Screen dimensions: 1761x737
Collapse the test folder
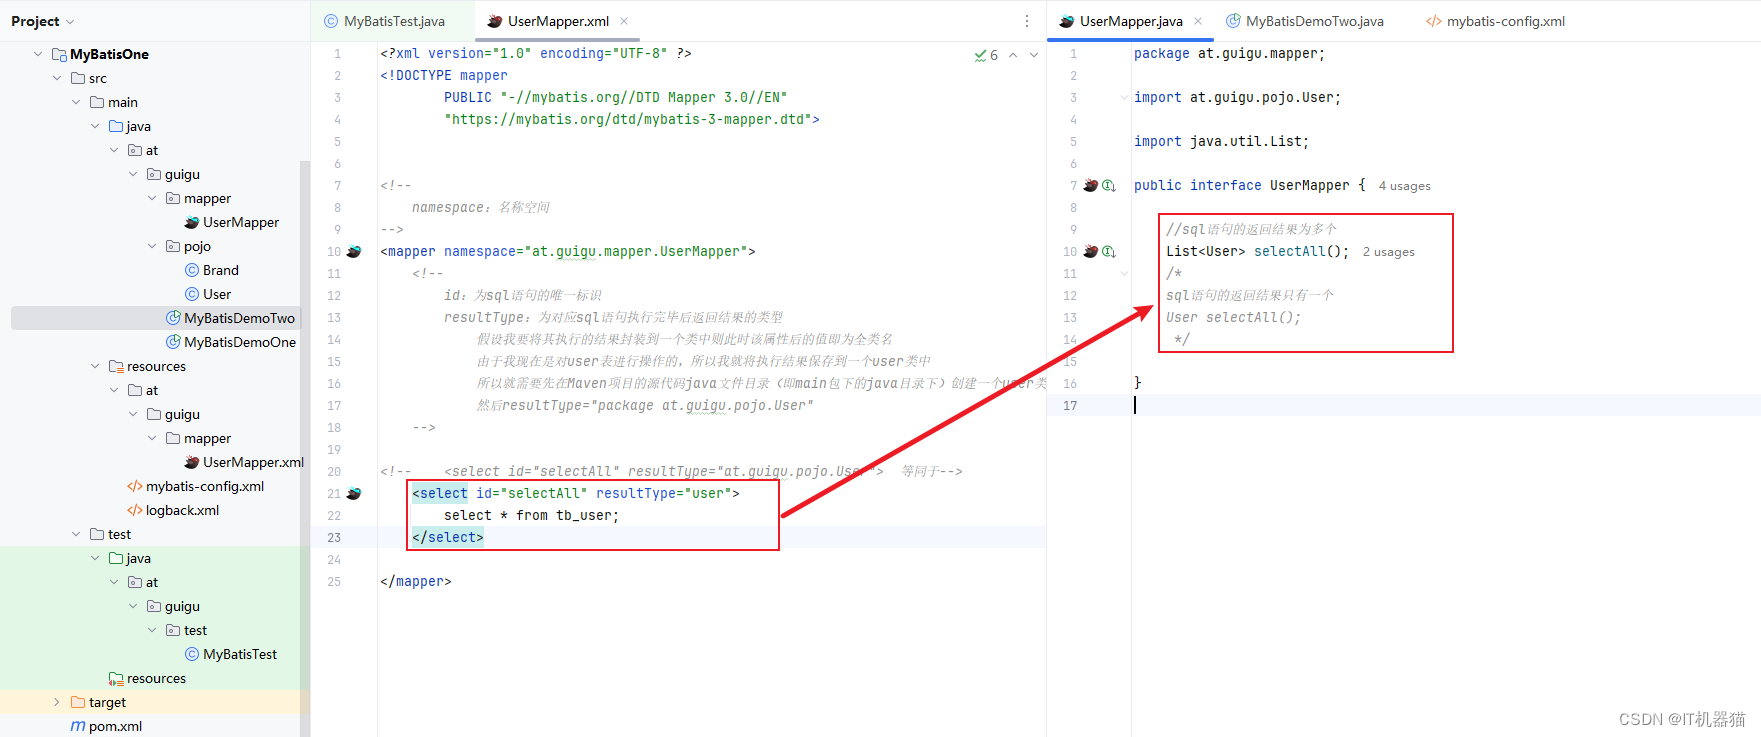(76, 534)
